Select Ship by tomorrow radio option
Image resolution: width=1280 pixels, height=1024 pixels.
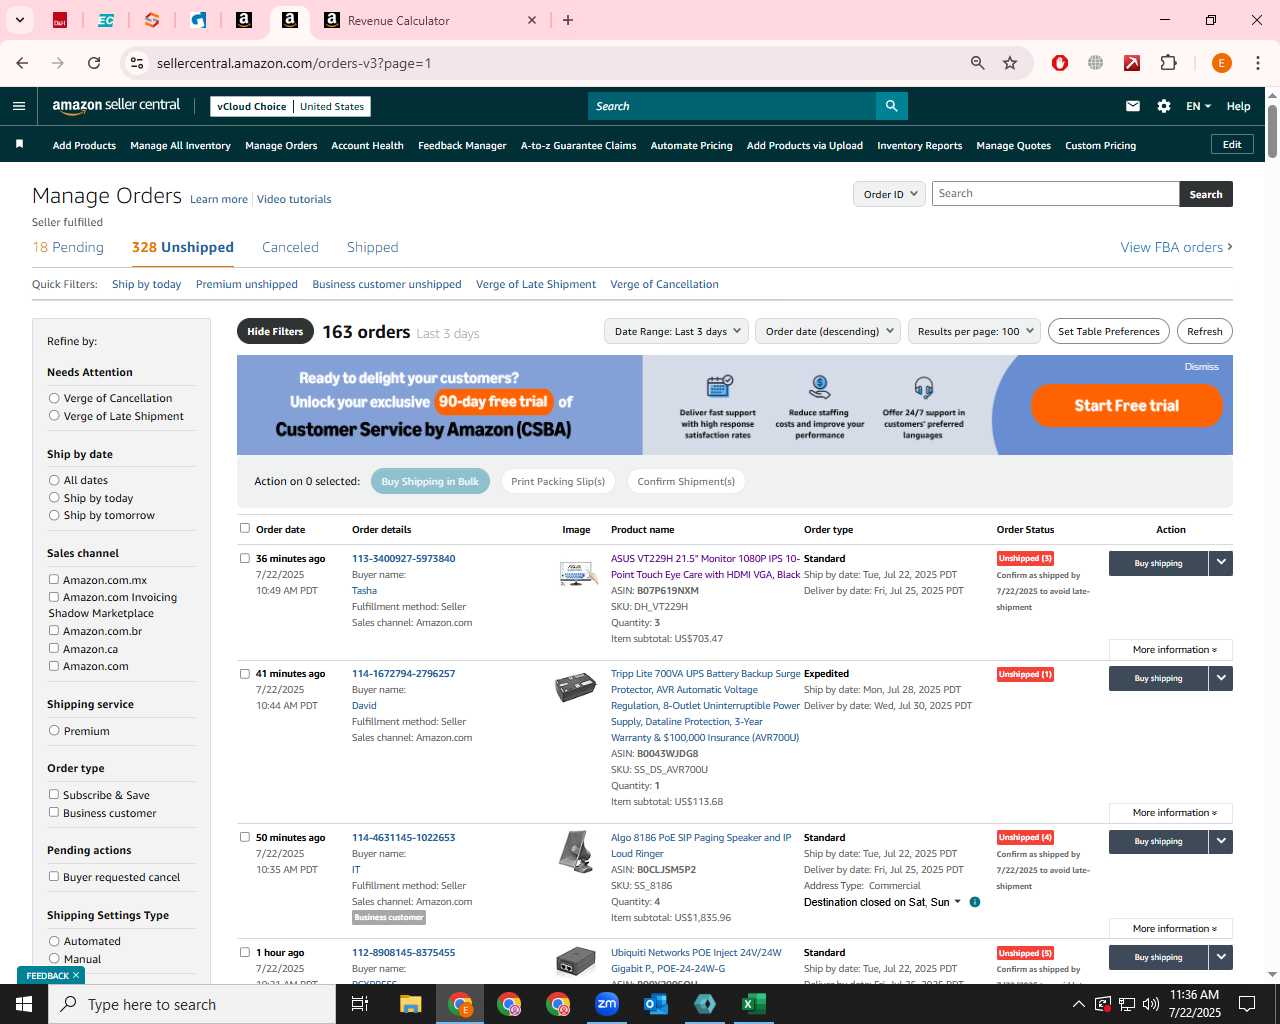pyautogui.click(x=54, y=515)
